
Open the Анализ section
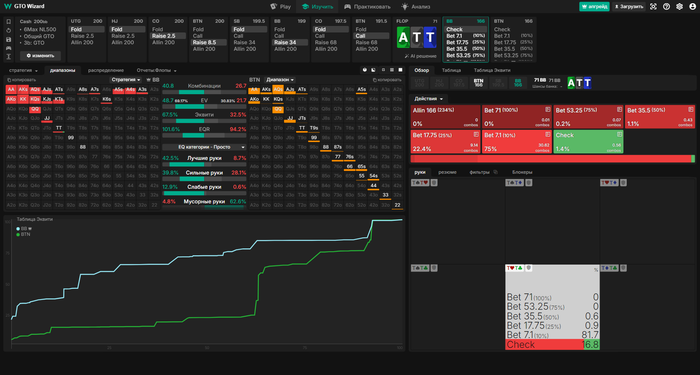coord(416,7)
